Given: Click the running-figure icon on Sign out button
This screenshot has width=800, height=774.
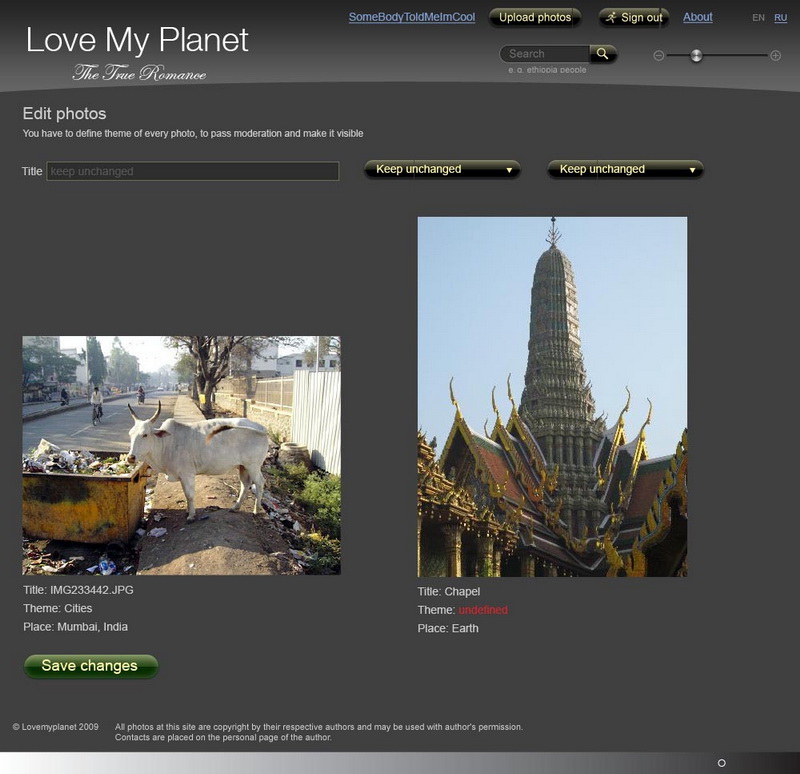Looking at the screenshot, I should point(612,16).
